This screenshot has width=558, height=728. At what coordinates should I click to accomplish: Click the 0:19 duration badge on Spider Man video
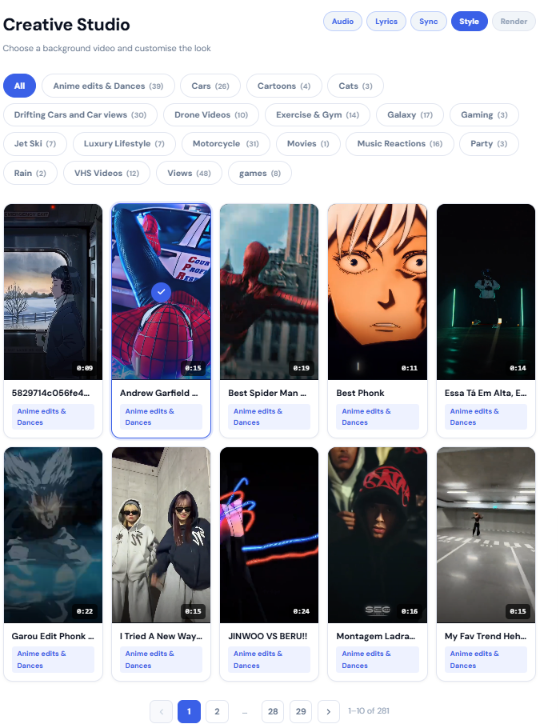point(301,368)
